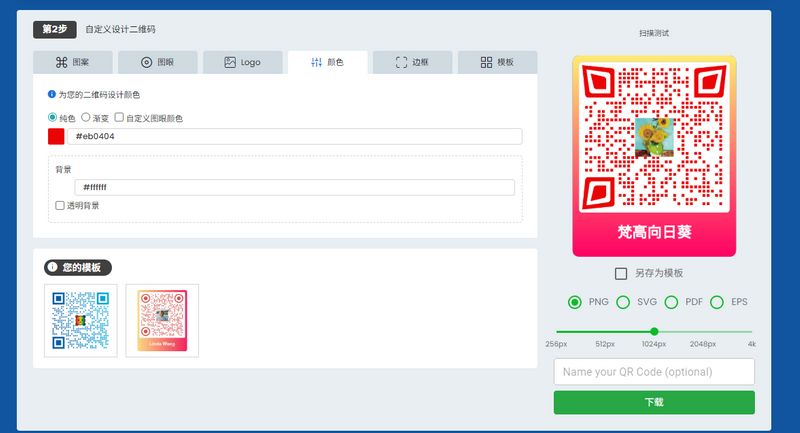The image size is (800, 433).
Task: Check the 另存为模板 save-as-template box
Action: 621,273
